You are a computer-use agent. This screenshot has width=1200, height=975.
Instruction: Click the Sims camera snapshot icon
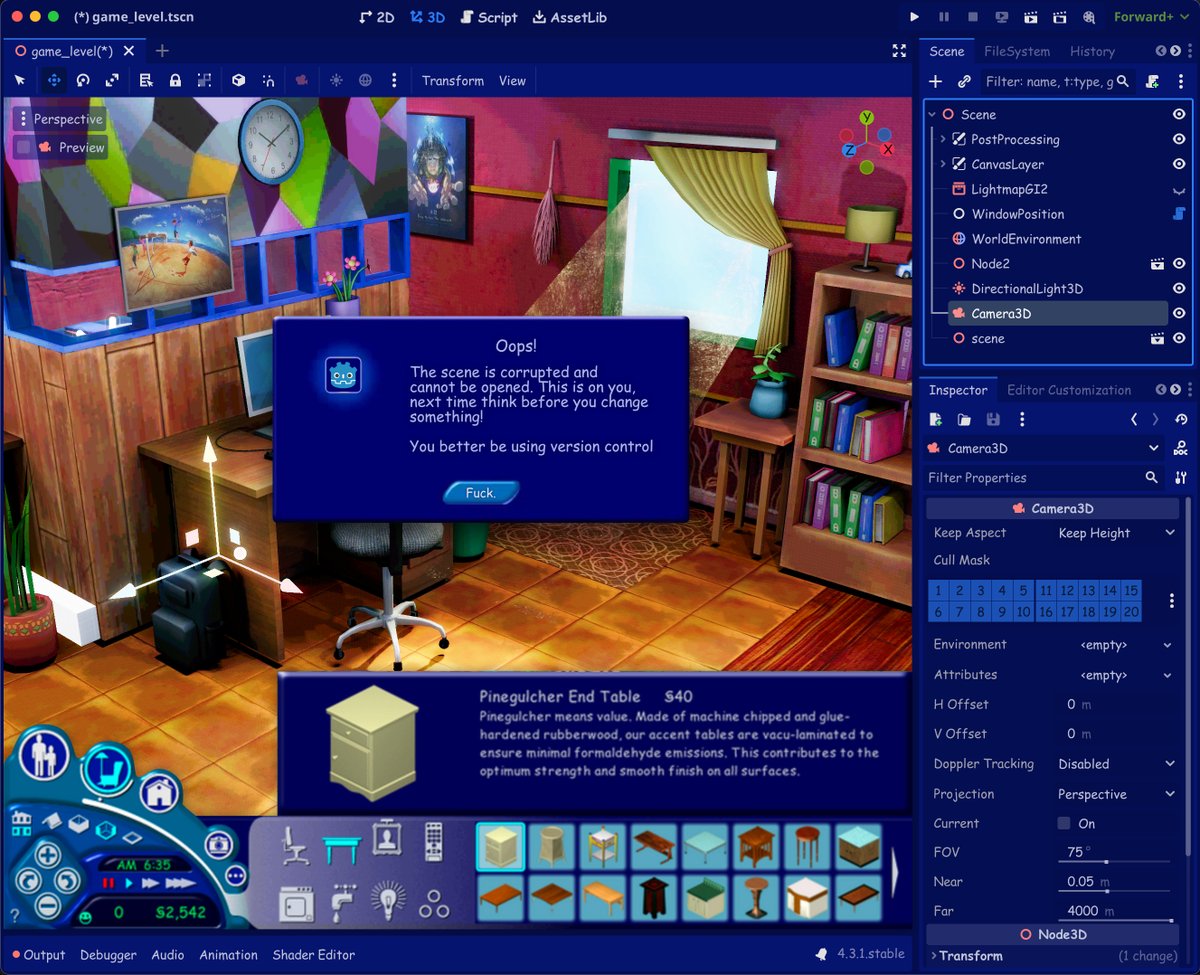[219, 845]
